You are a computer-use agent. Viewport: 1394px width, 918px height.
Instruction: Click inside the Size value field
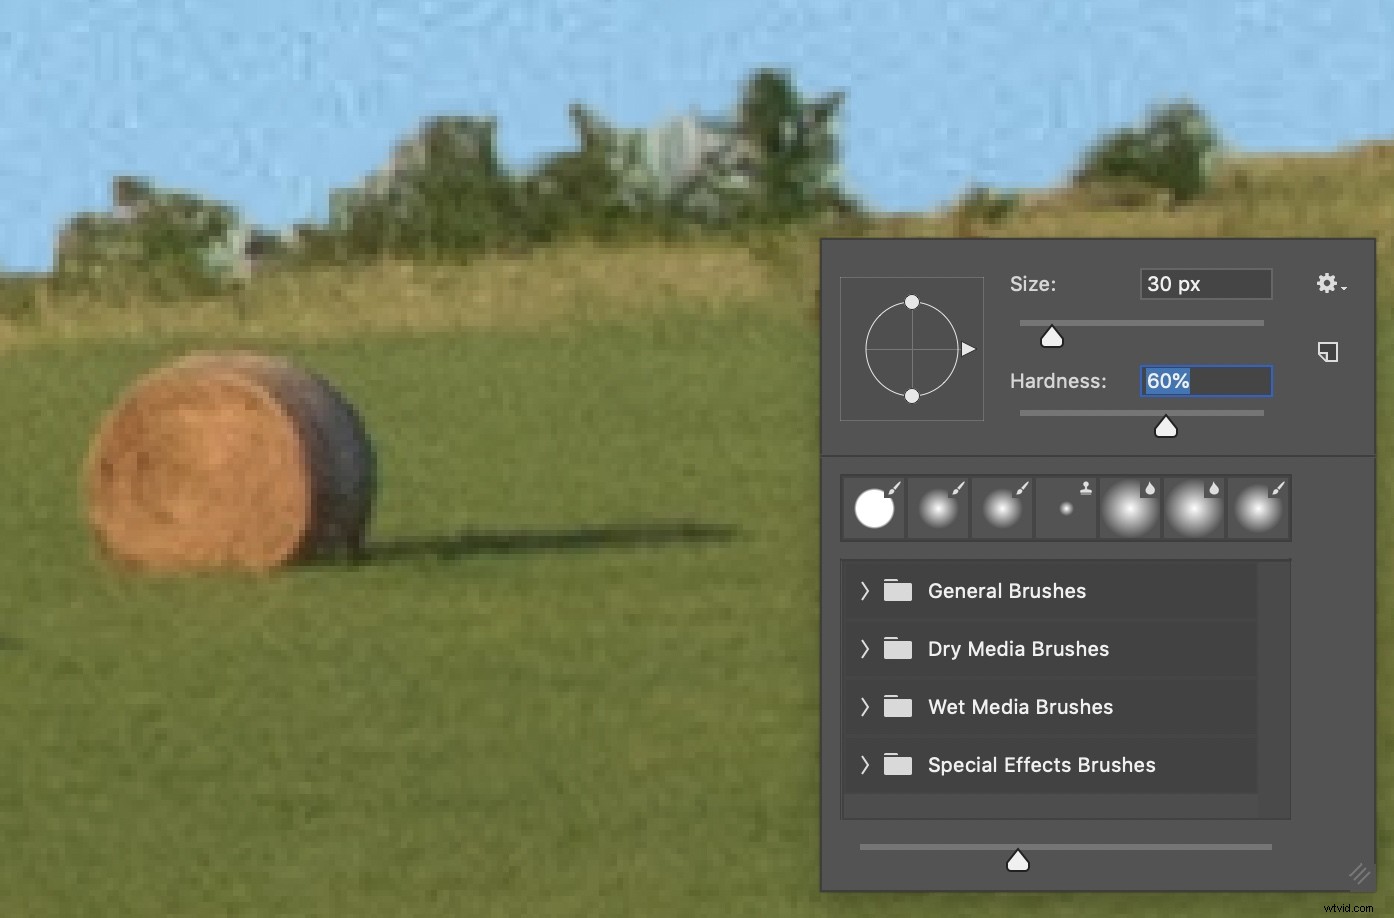pyautogui.click(x=1205, y=284)
